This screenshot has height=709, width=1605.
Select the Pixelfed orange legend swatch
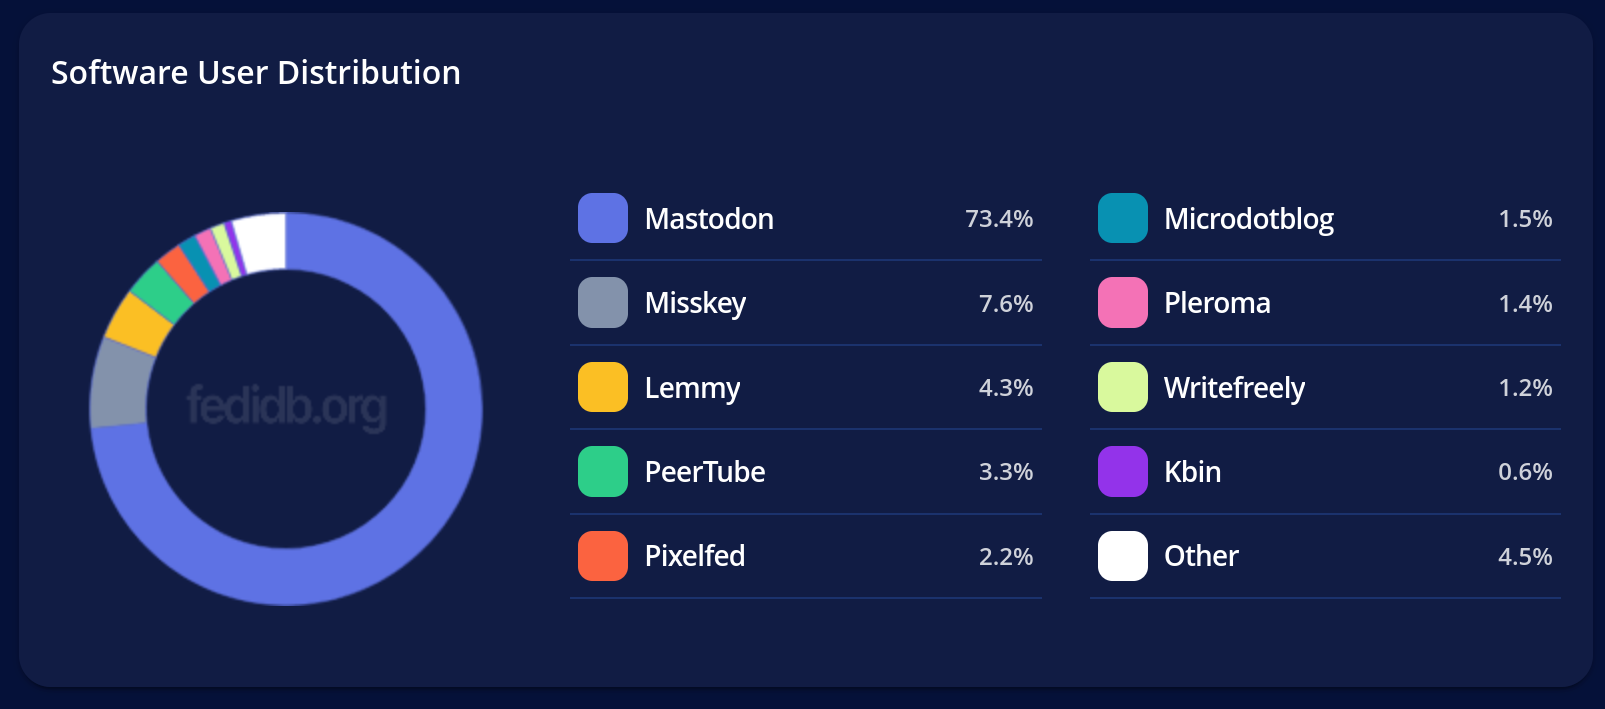[x=603, y=556]
